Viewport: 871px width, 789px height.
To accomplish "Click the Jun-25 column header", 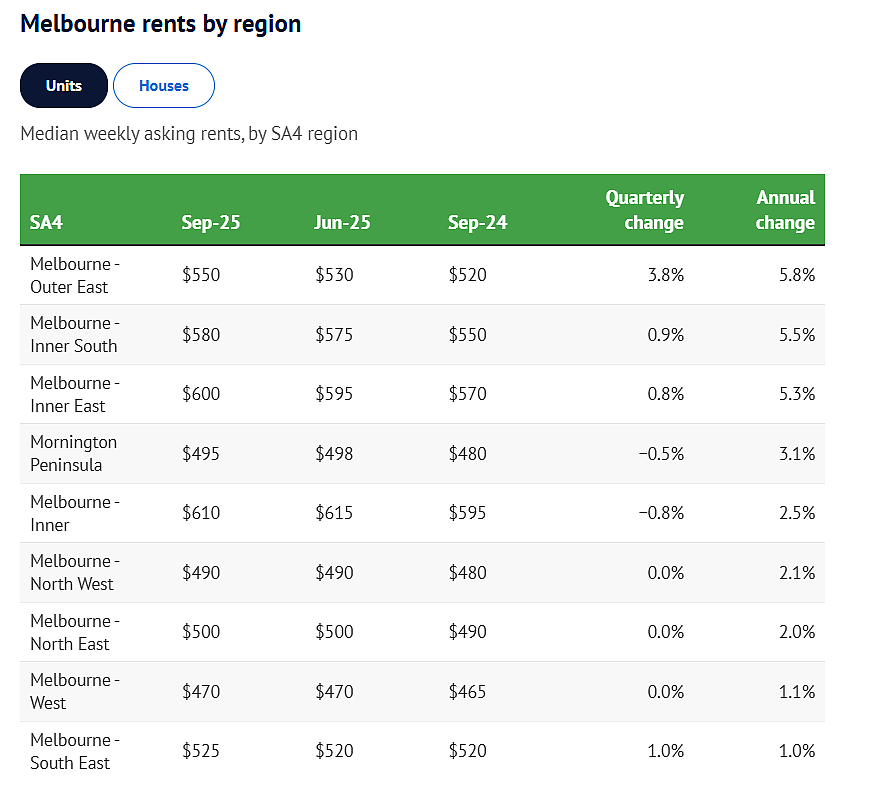I will pyautogui.click(x=342, y=222).
